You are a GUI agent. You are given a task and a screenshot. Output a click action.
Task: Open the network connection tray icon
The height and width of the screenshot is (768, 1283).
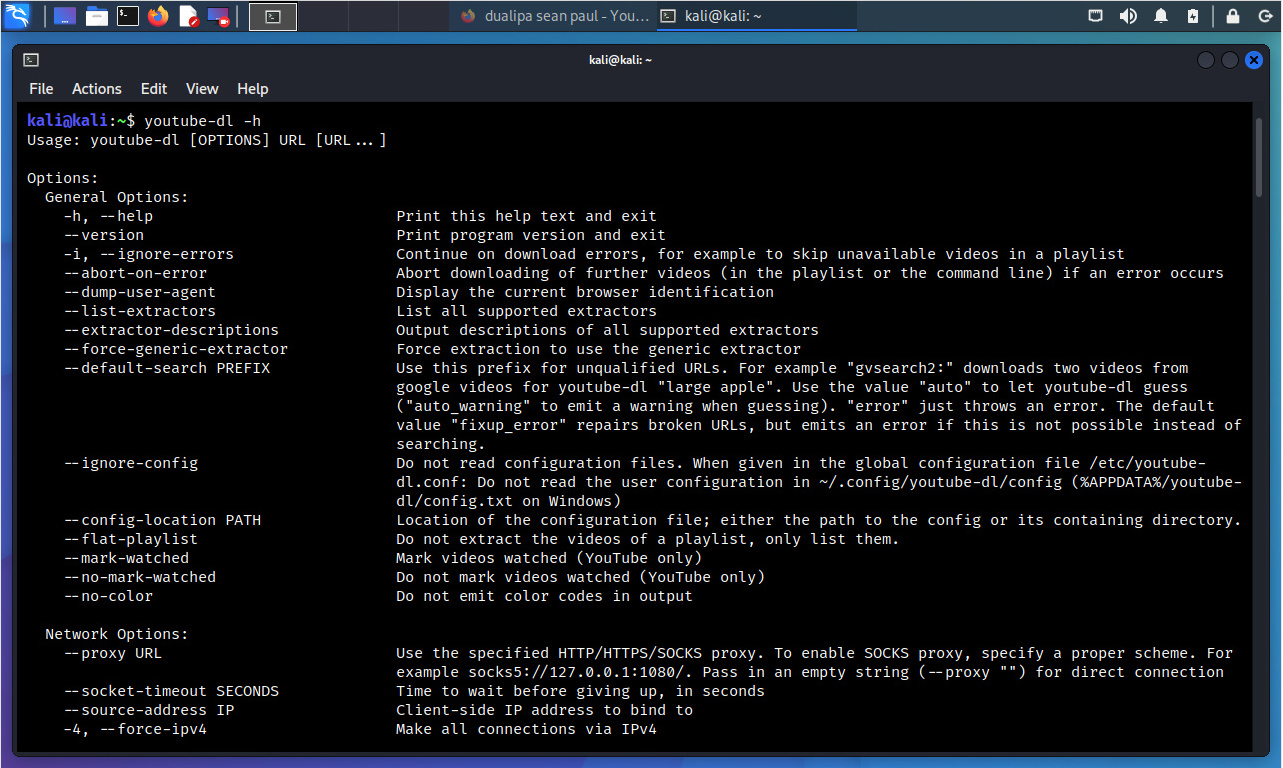click(1096, 16)
